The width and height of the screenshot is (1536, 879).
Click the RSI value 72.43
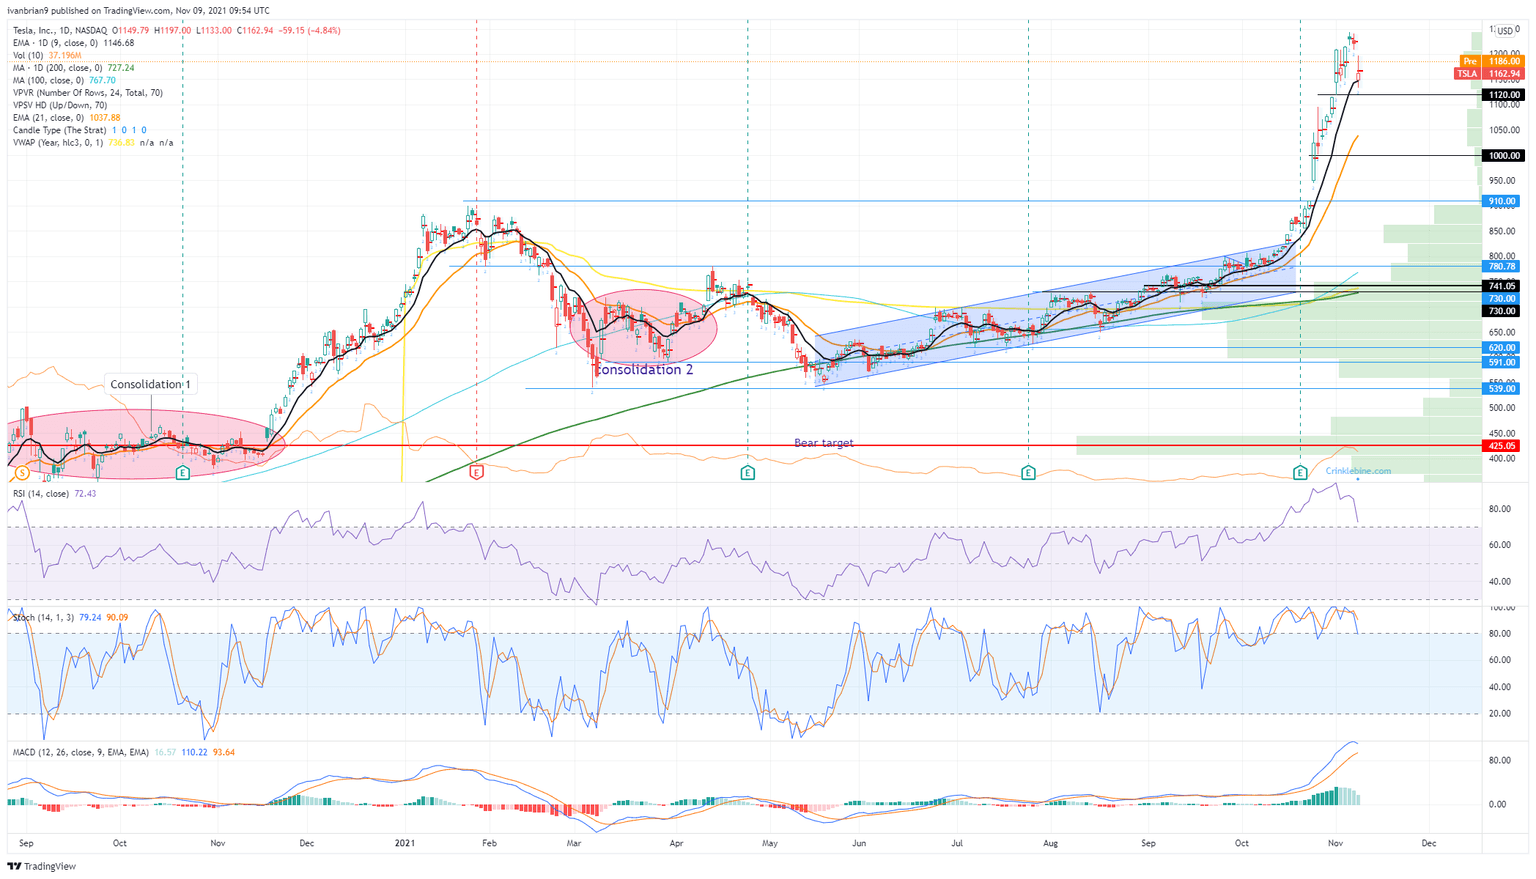click(x=85, y=494)
